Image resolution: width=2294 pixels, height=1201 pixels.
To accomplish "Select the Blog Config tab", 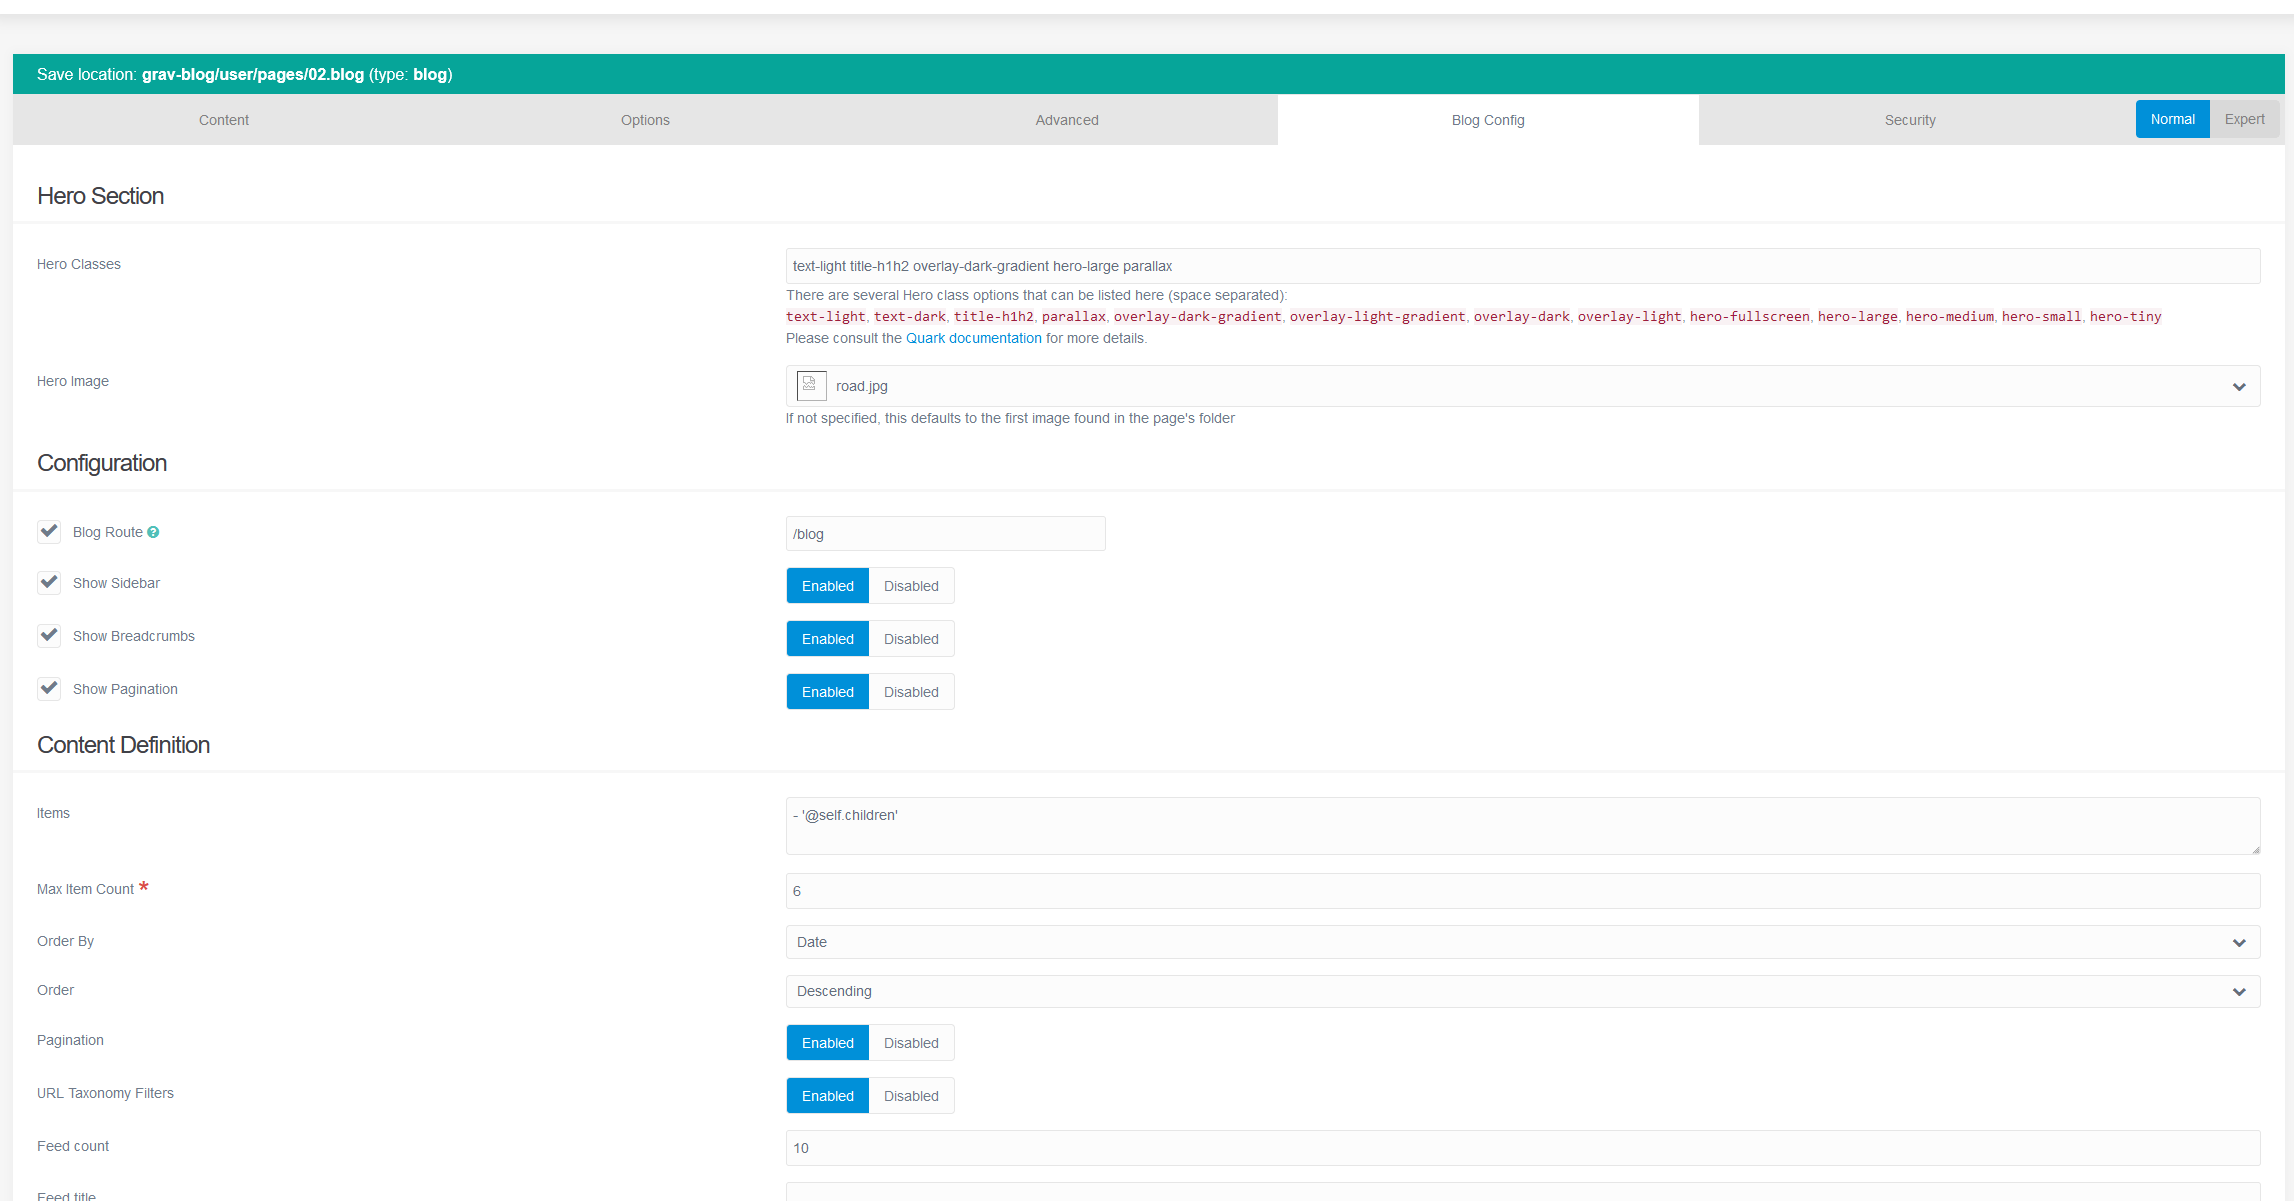I will click(x=1488, y=120).
